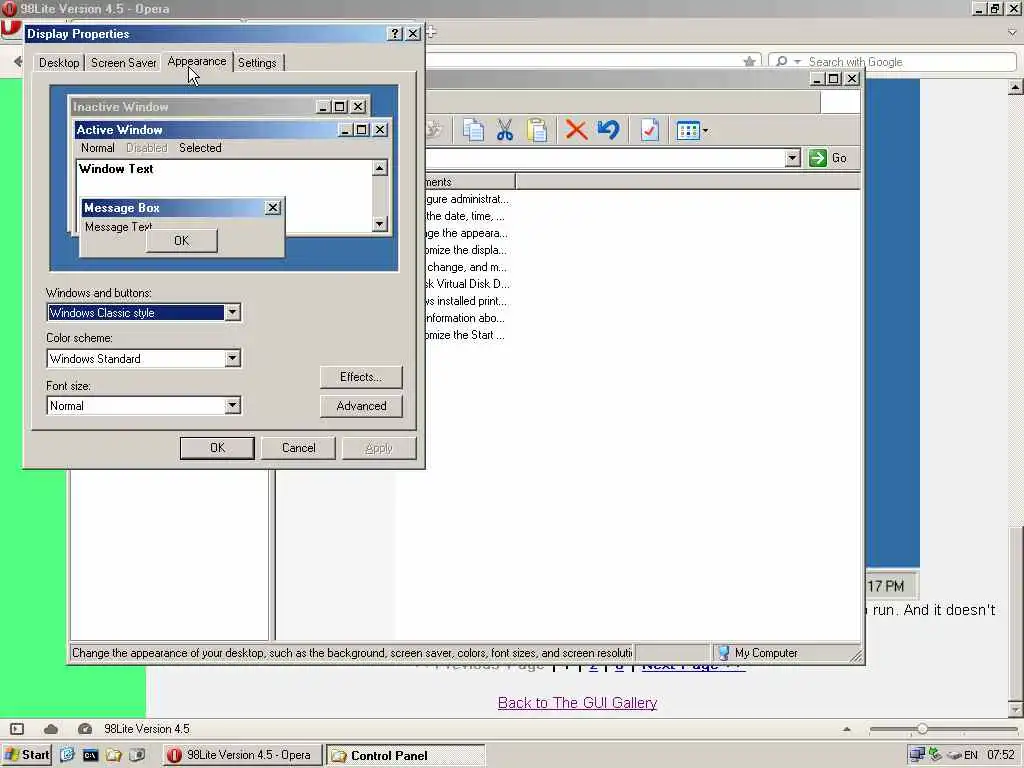Click the network computers tray icon
Screen dimensions: 1024x768
coord(917,755)
